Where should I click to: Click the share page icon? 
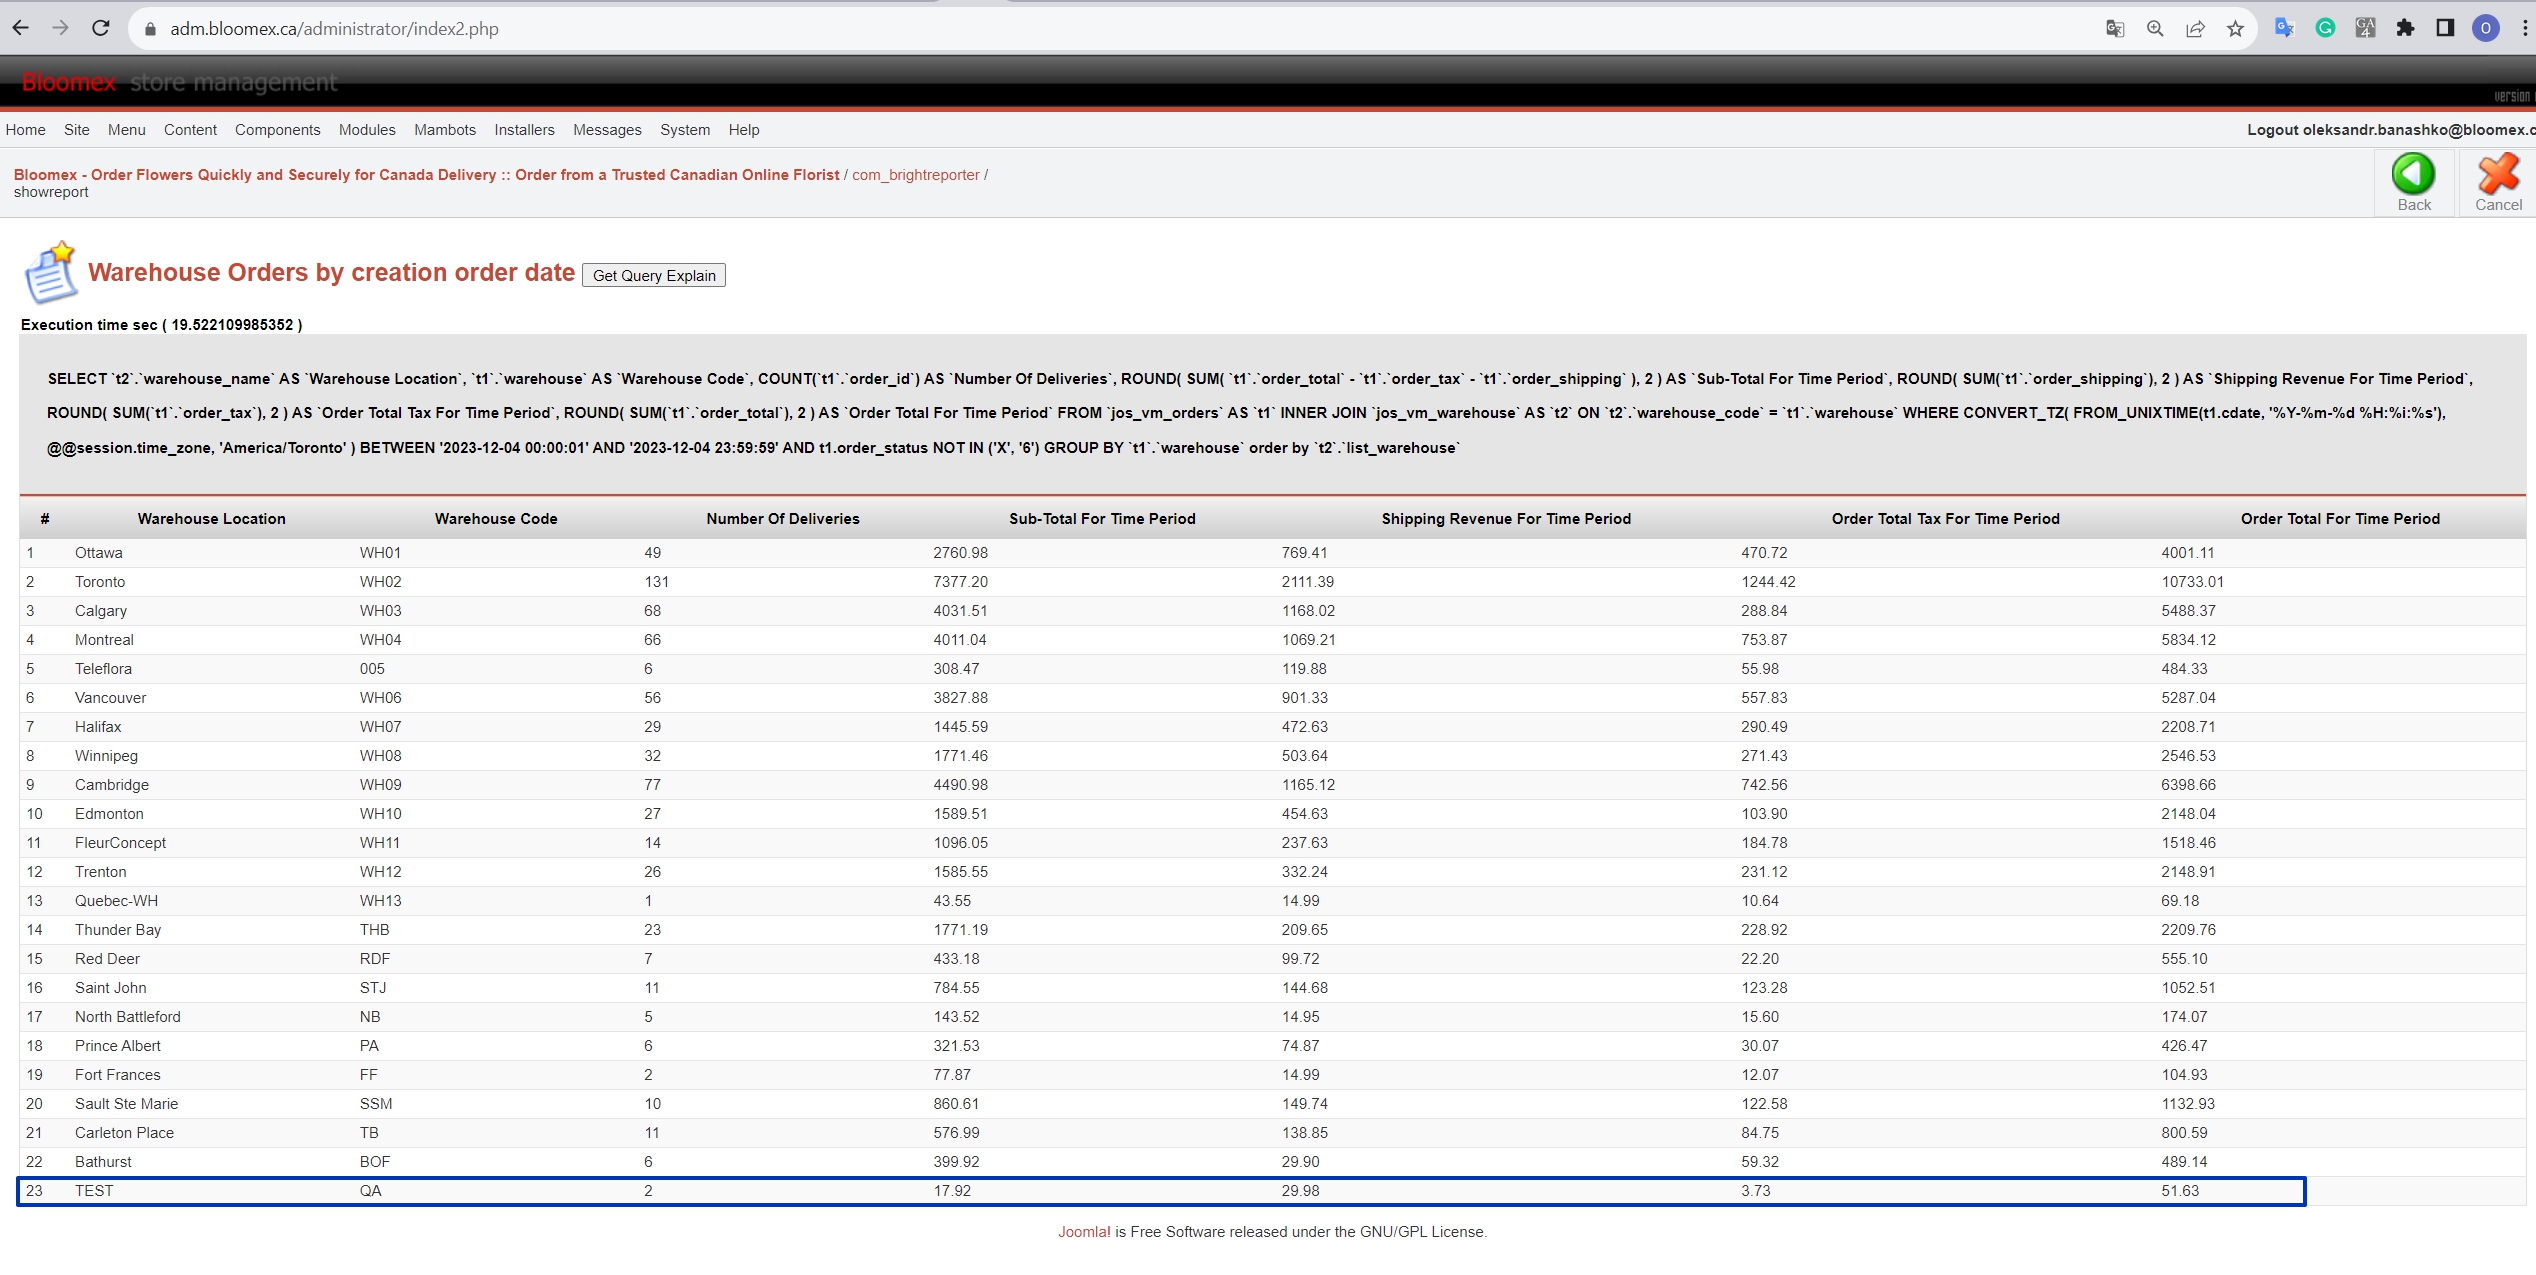coord(2195,29)
